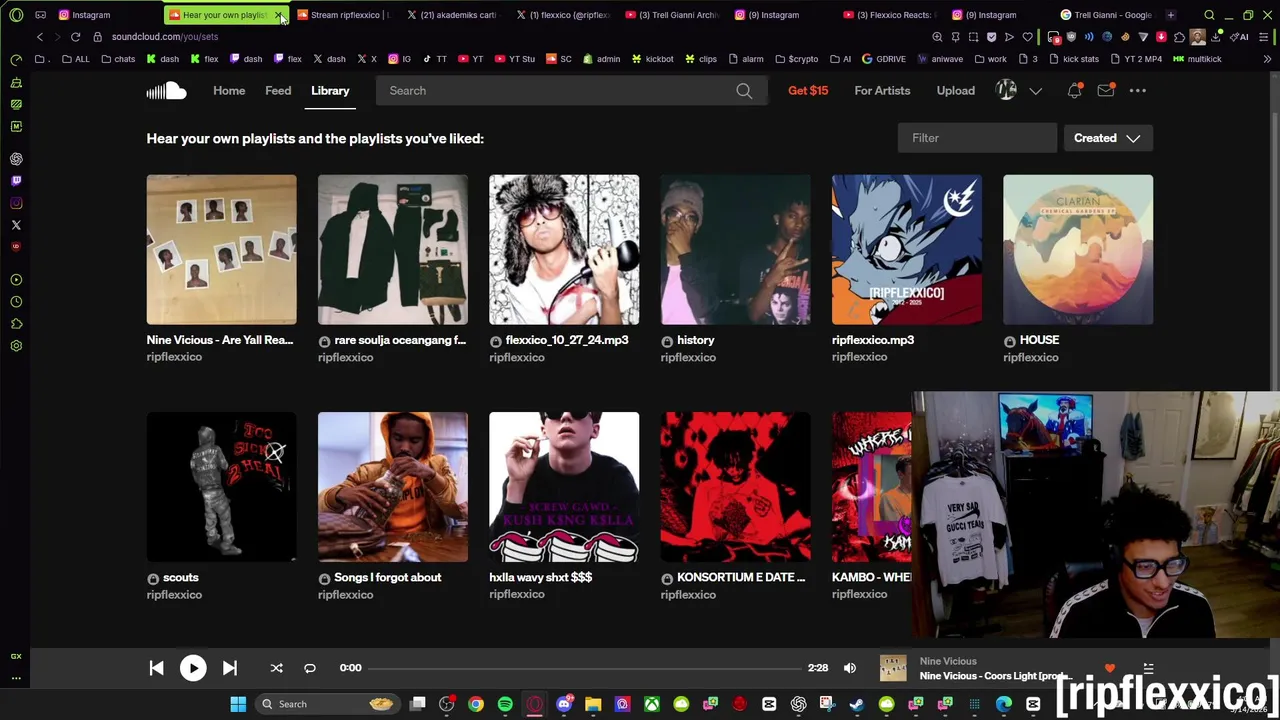Open the ripflexxico.mp3 playlist cover
The height and width of the screenshot is (720, 1280).
[907, 250]
